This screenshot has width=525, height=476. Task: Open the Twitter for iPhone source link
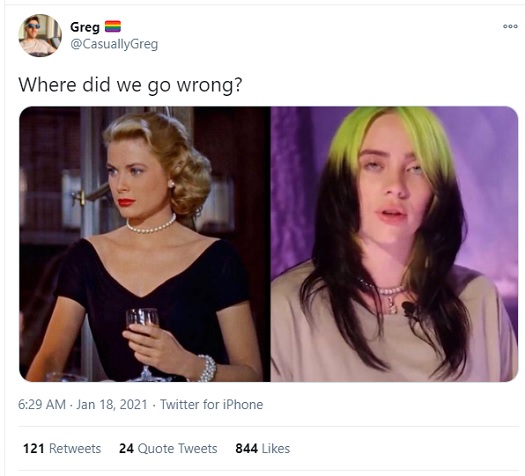212,404
